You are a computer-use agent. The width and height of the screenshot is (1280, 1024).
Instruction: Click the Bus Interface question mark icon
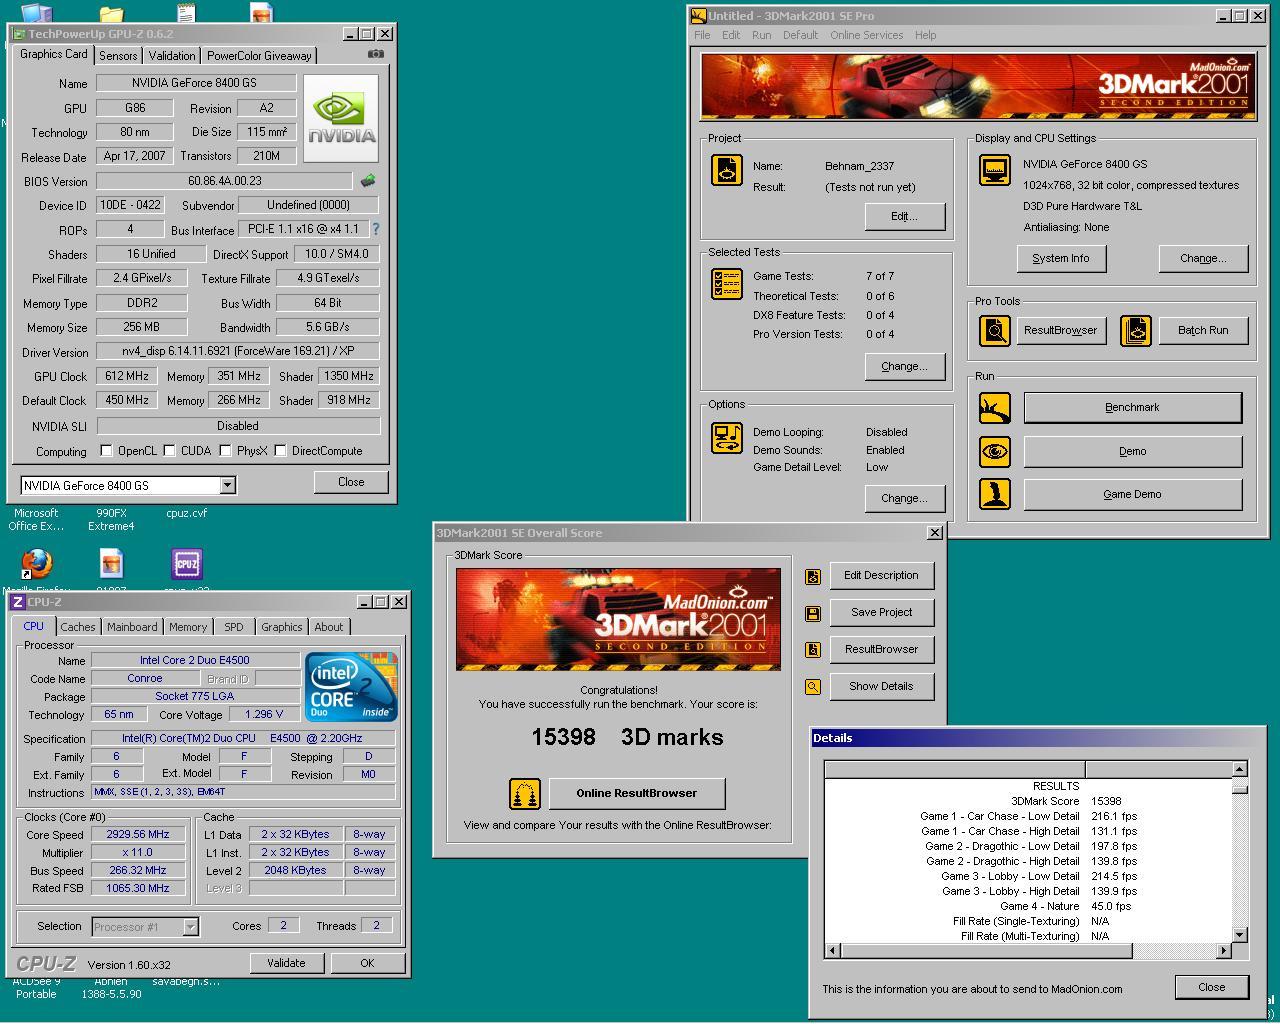[376, 229]
